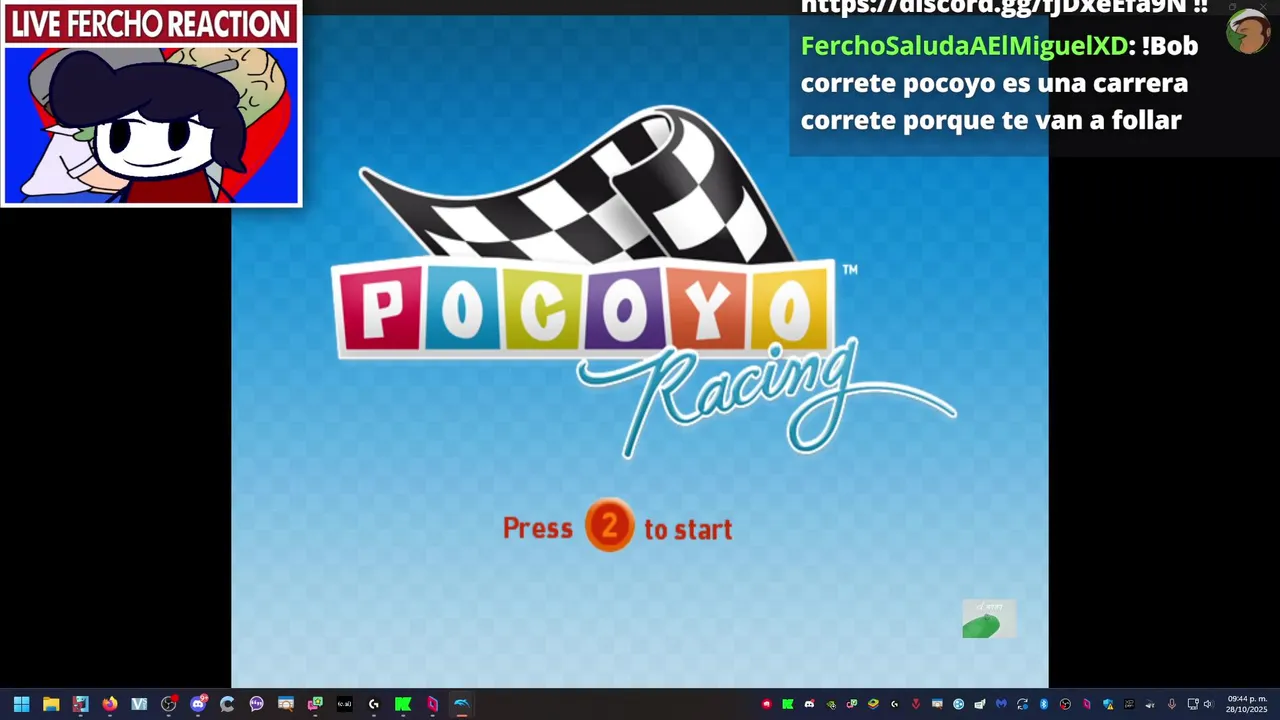Open the pink chat-star taskbar app
1280x720 pixels.
[315, 704]
